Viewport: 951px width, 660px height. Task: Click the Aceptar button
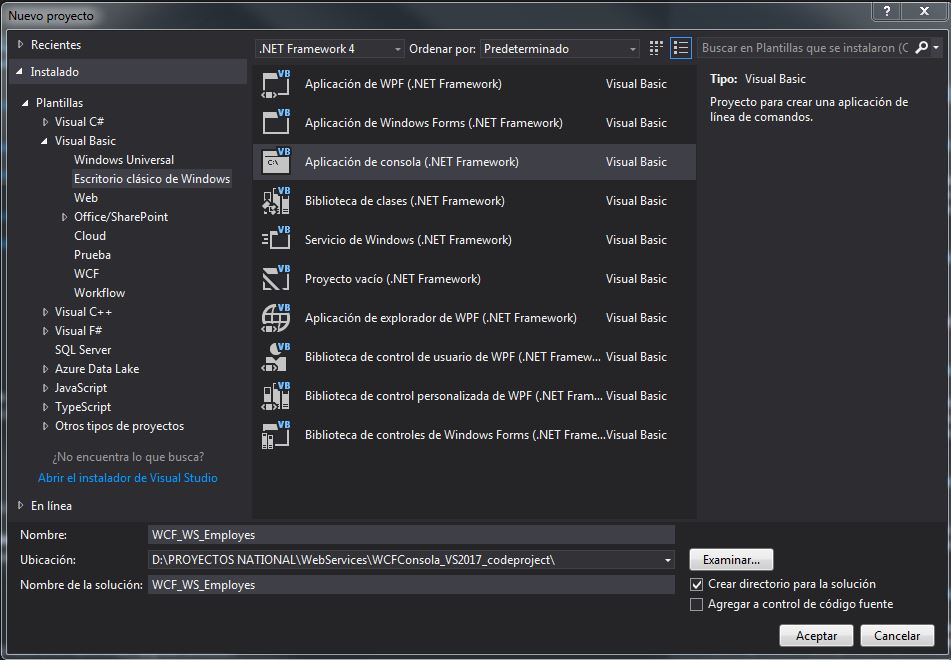click(816, 636)
